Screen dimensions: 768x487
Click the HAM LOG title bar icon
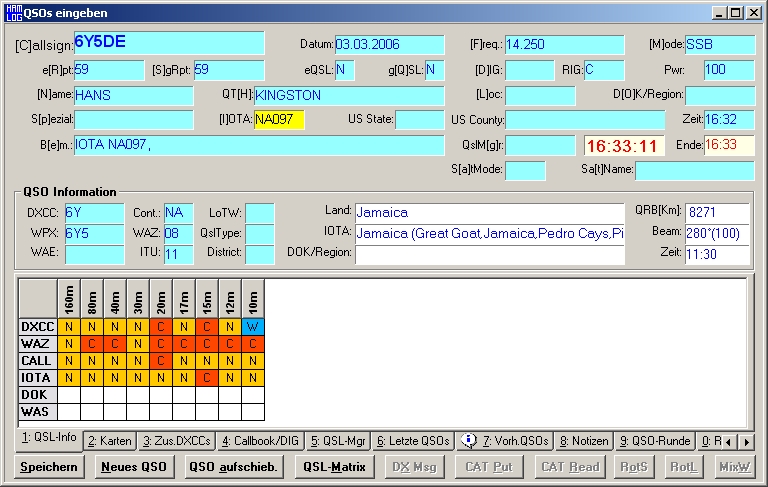[14, 13]
